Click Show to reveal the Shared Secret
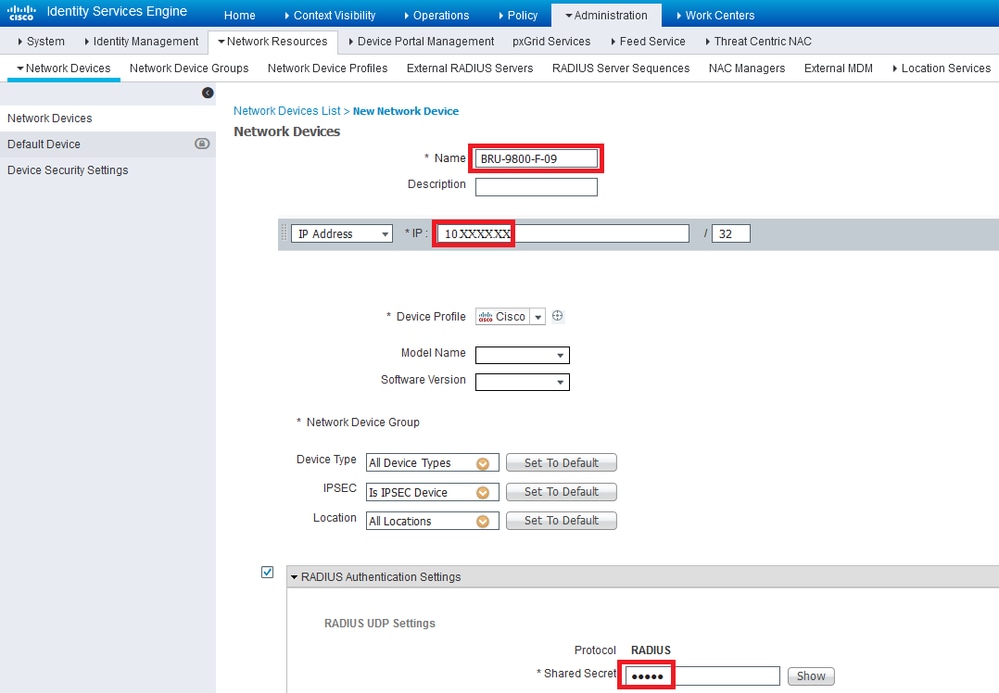Viewport: 999px width, 693px height. click(810, 676)
